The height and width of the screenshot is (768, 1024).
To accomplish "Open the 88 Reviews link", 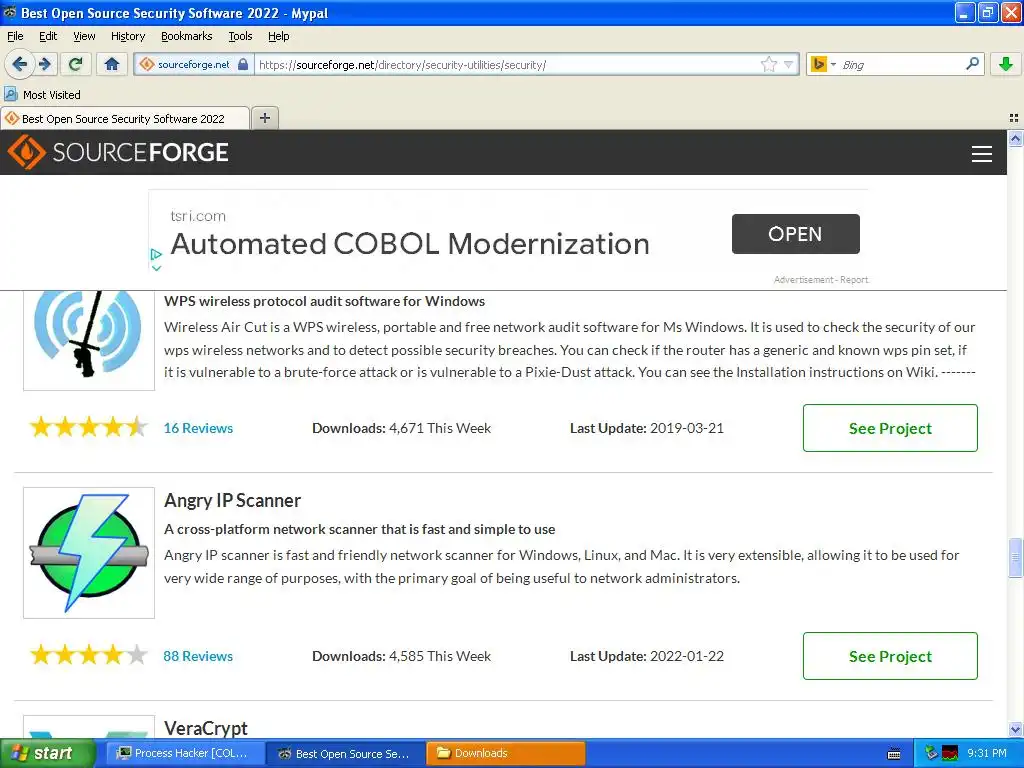I will (198, 656).
